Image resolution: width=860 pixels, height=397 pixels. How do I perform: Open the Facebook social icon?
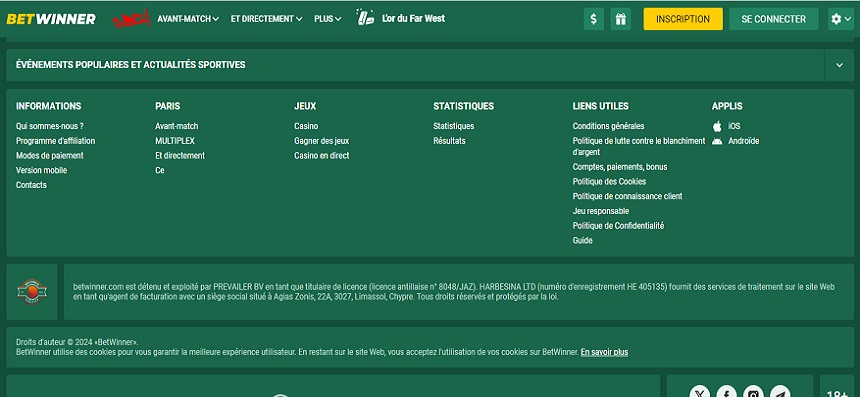click(726, 392)
